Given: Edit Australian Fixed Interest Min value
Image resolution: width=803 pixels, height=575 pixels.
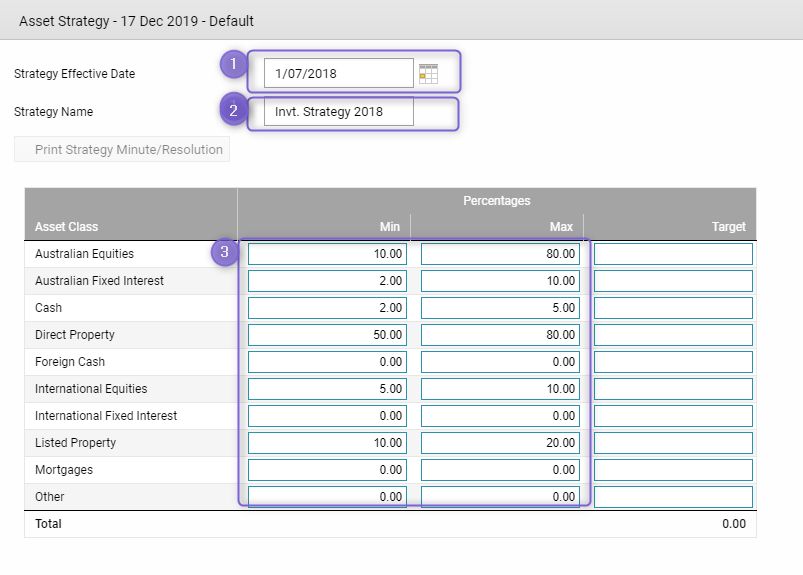Looking at the screenshot, I should coord(327,281).
